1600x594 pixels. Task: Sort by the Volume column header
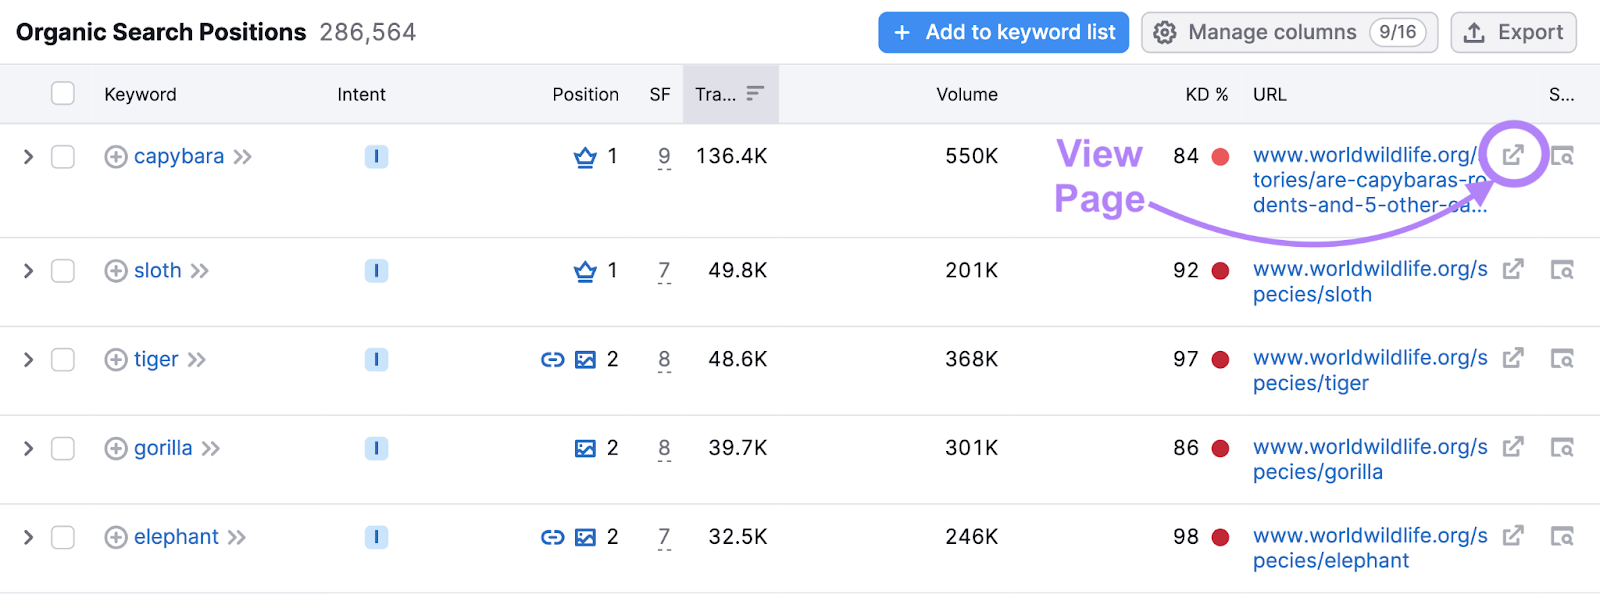click(x=966, y=94)
